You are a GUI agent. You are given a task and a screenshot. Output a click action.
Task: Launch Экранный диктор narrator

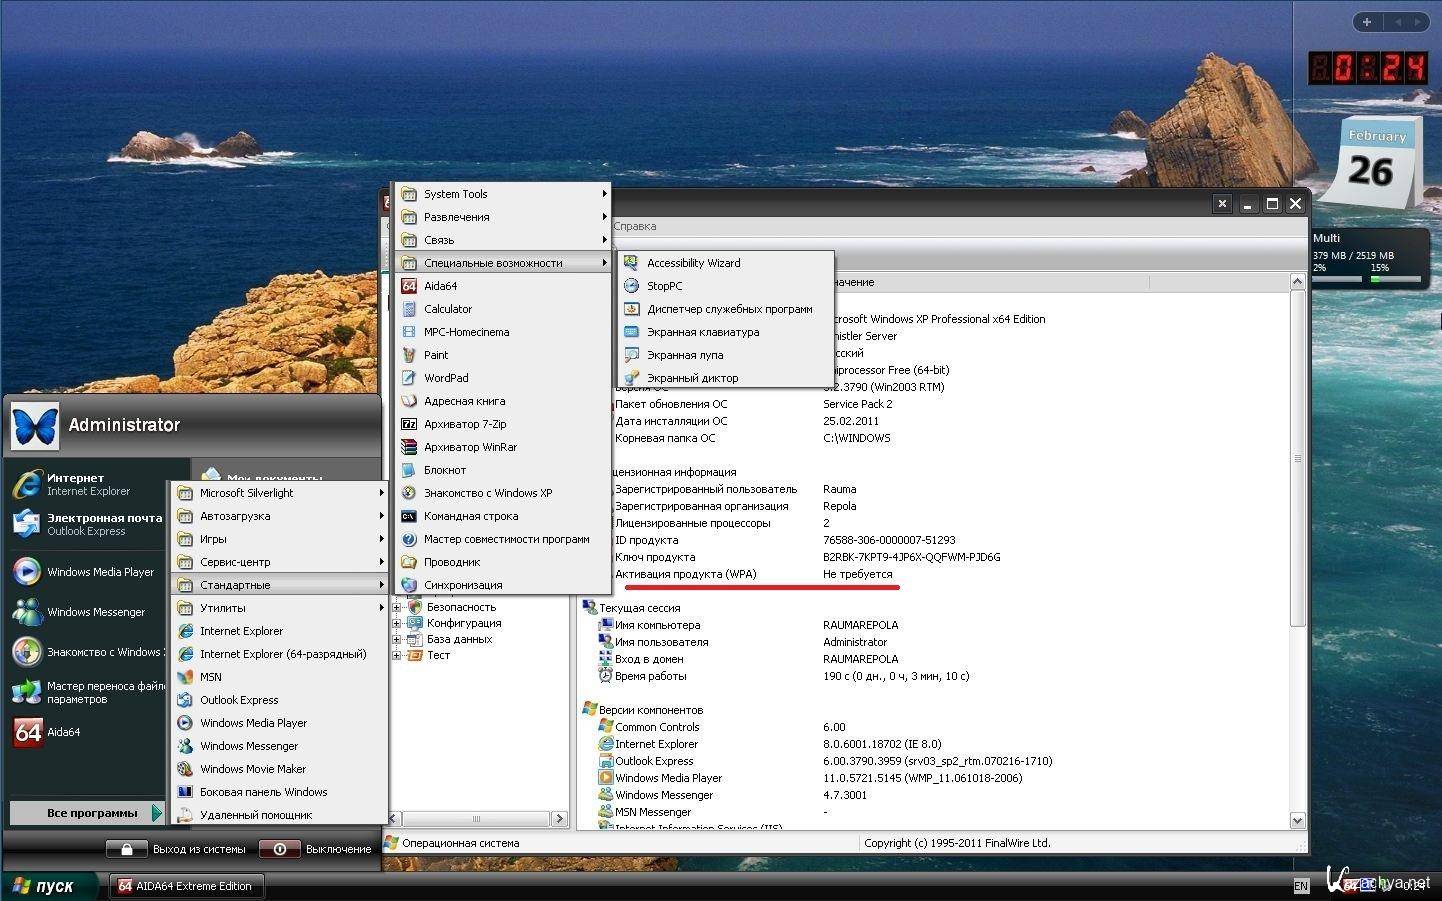726,378
